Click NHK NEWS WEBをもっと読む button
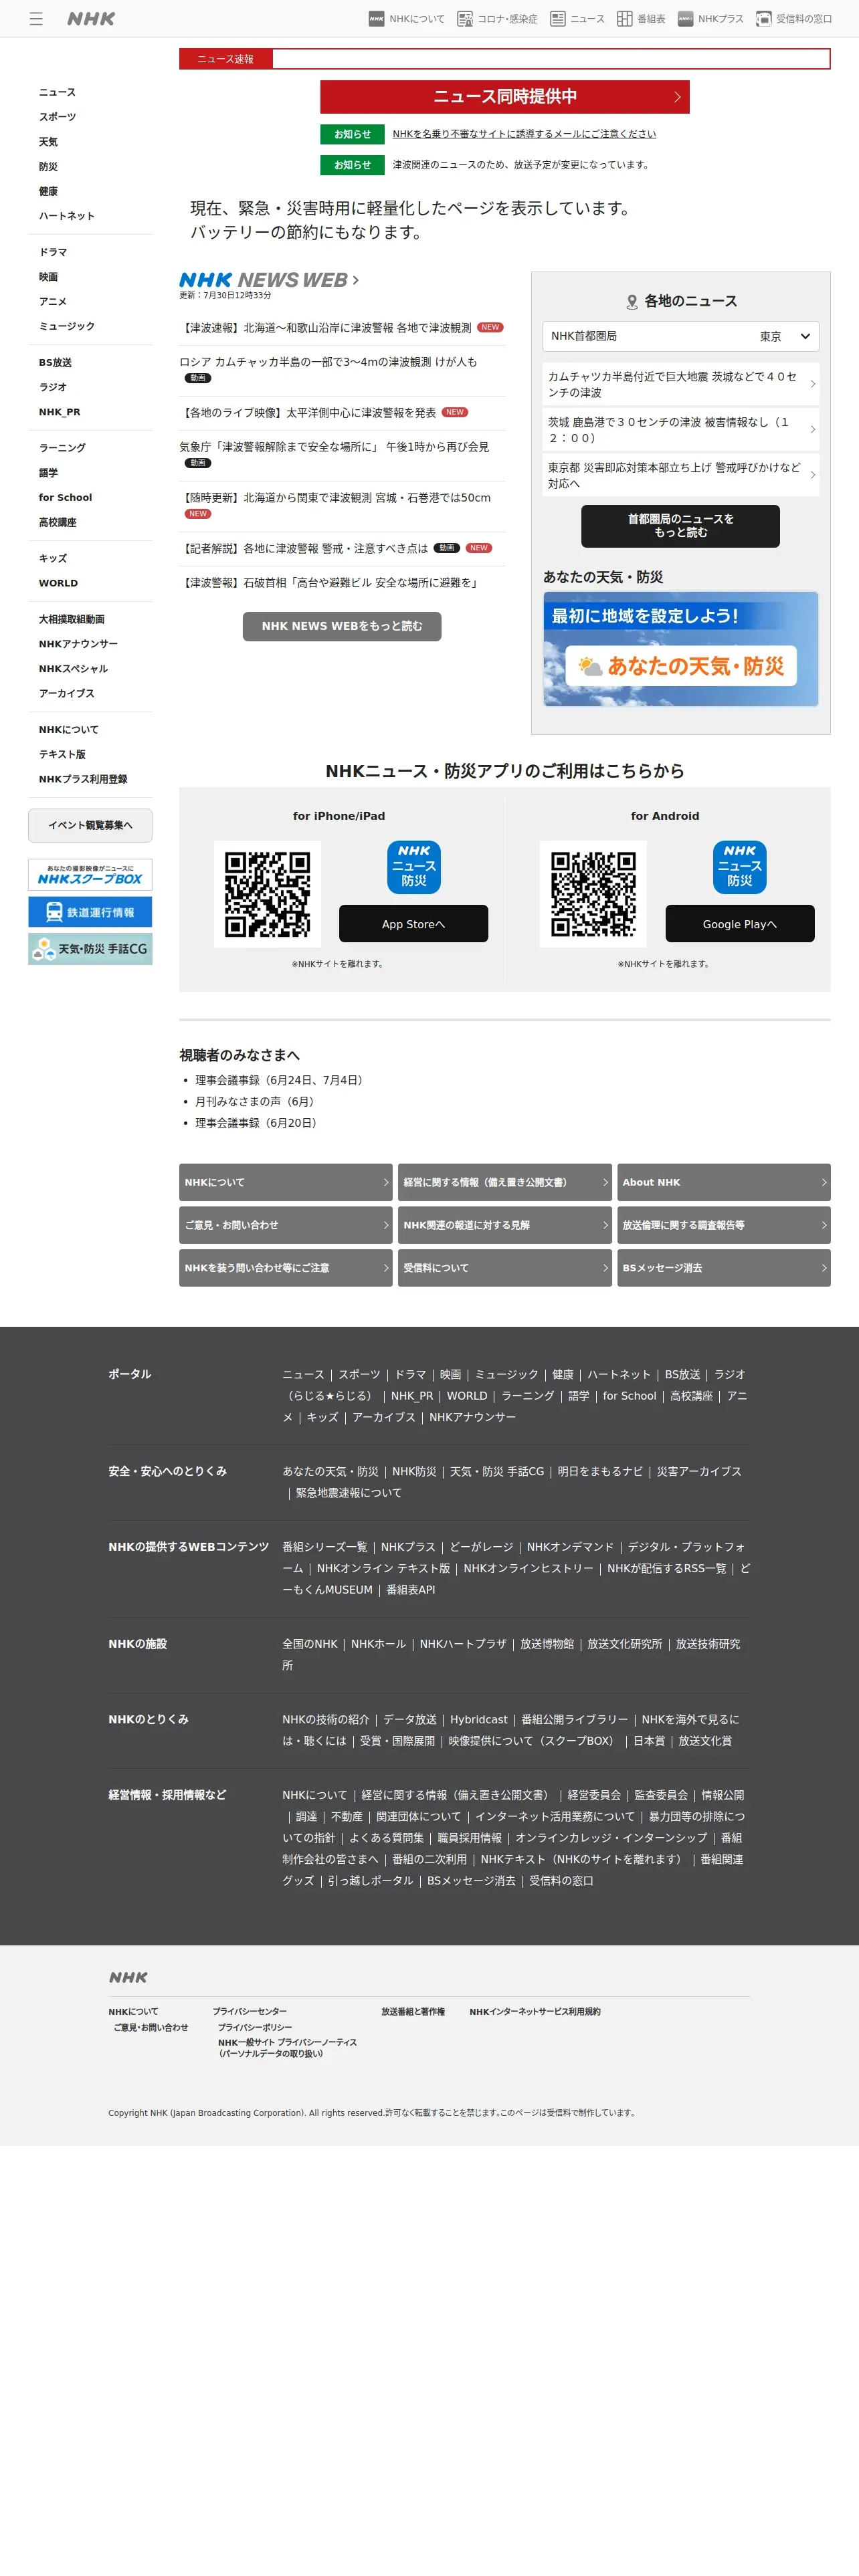This screenshot has width=859, height=2576. 342,626
